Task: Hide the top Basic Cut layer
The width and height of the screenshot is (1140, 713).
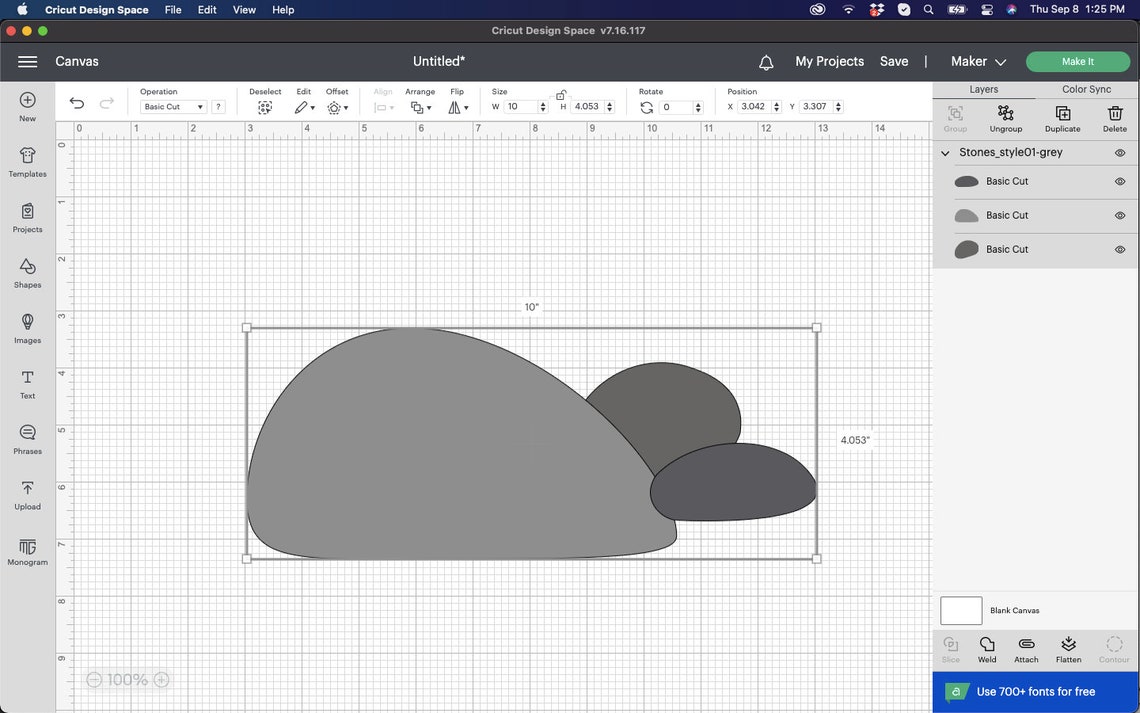Action: 1119,181
